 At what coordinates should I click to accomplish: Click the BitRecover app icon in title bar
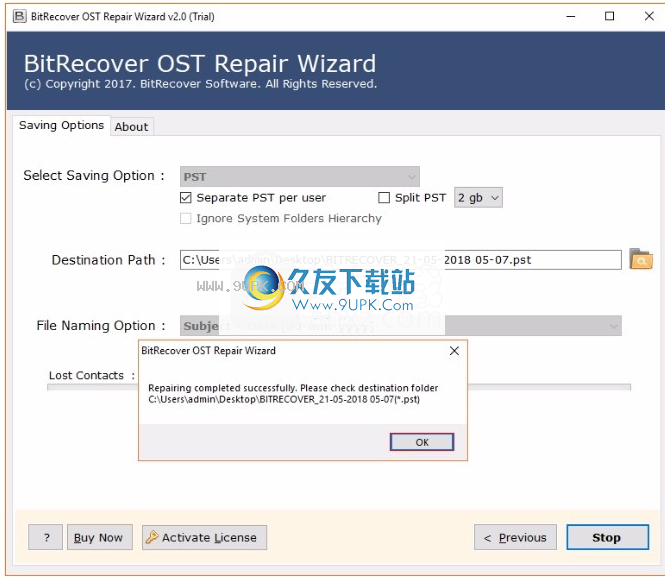(x=20, y=16)
